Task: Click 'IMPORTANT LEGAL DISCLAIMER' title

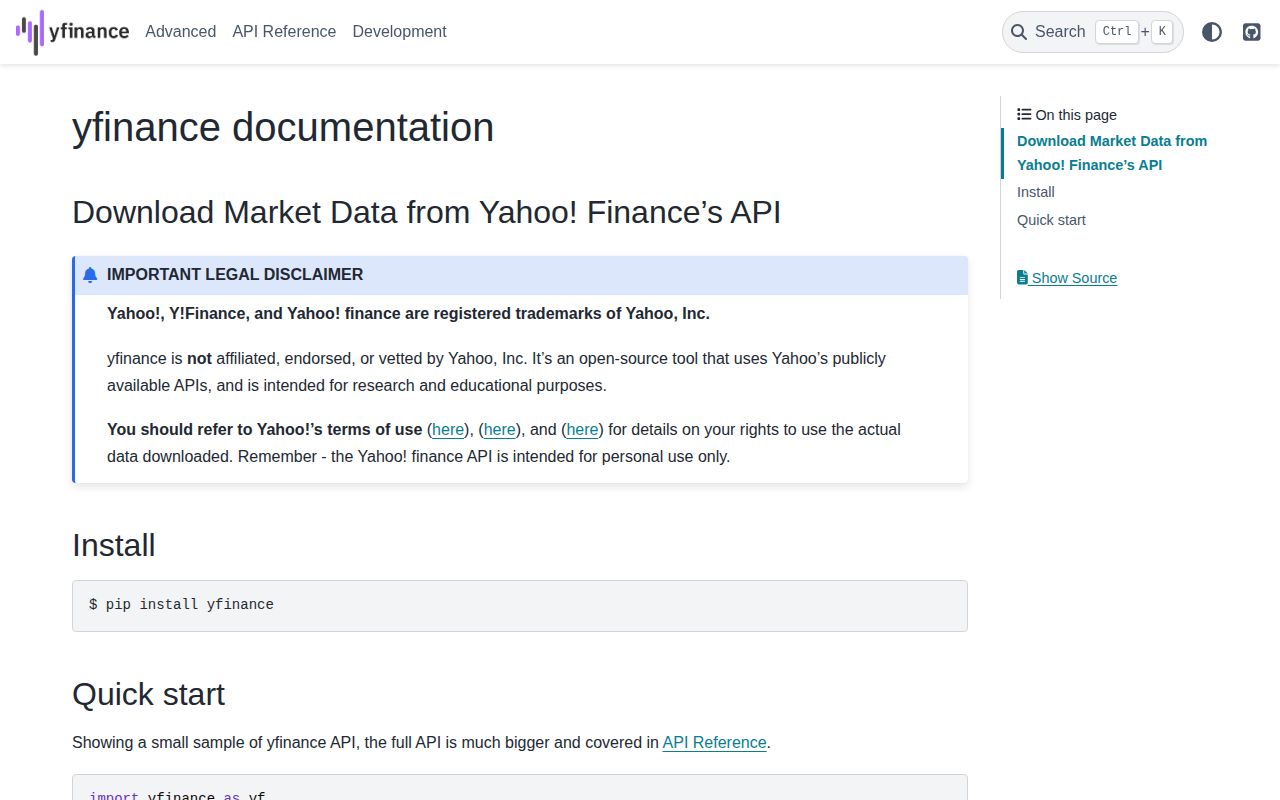Action: tap(235, 275)
